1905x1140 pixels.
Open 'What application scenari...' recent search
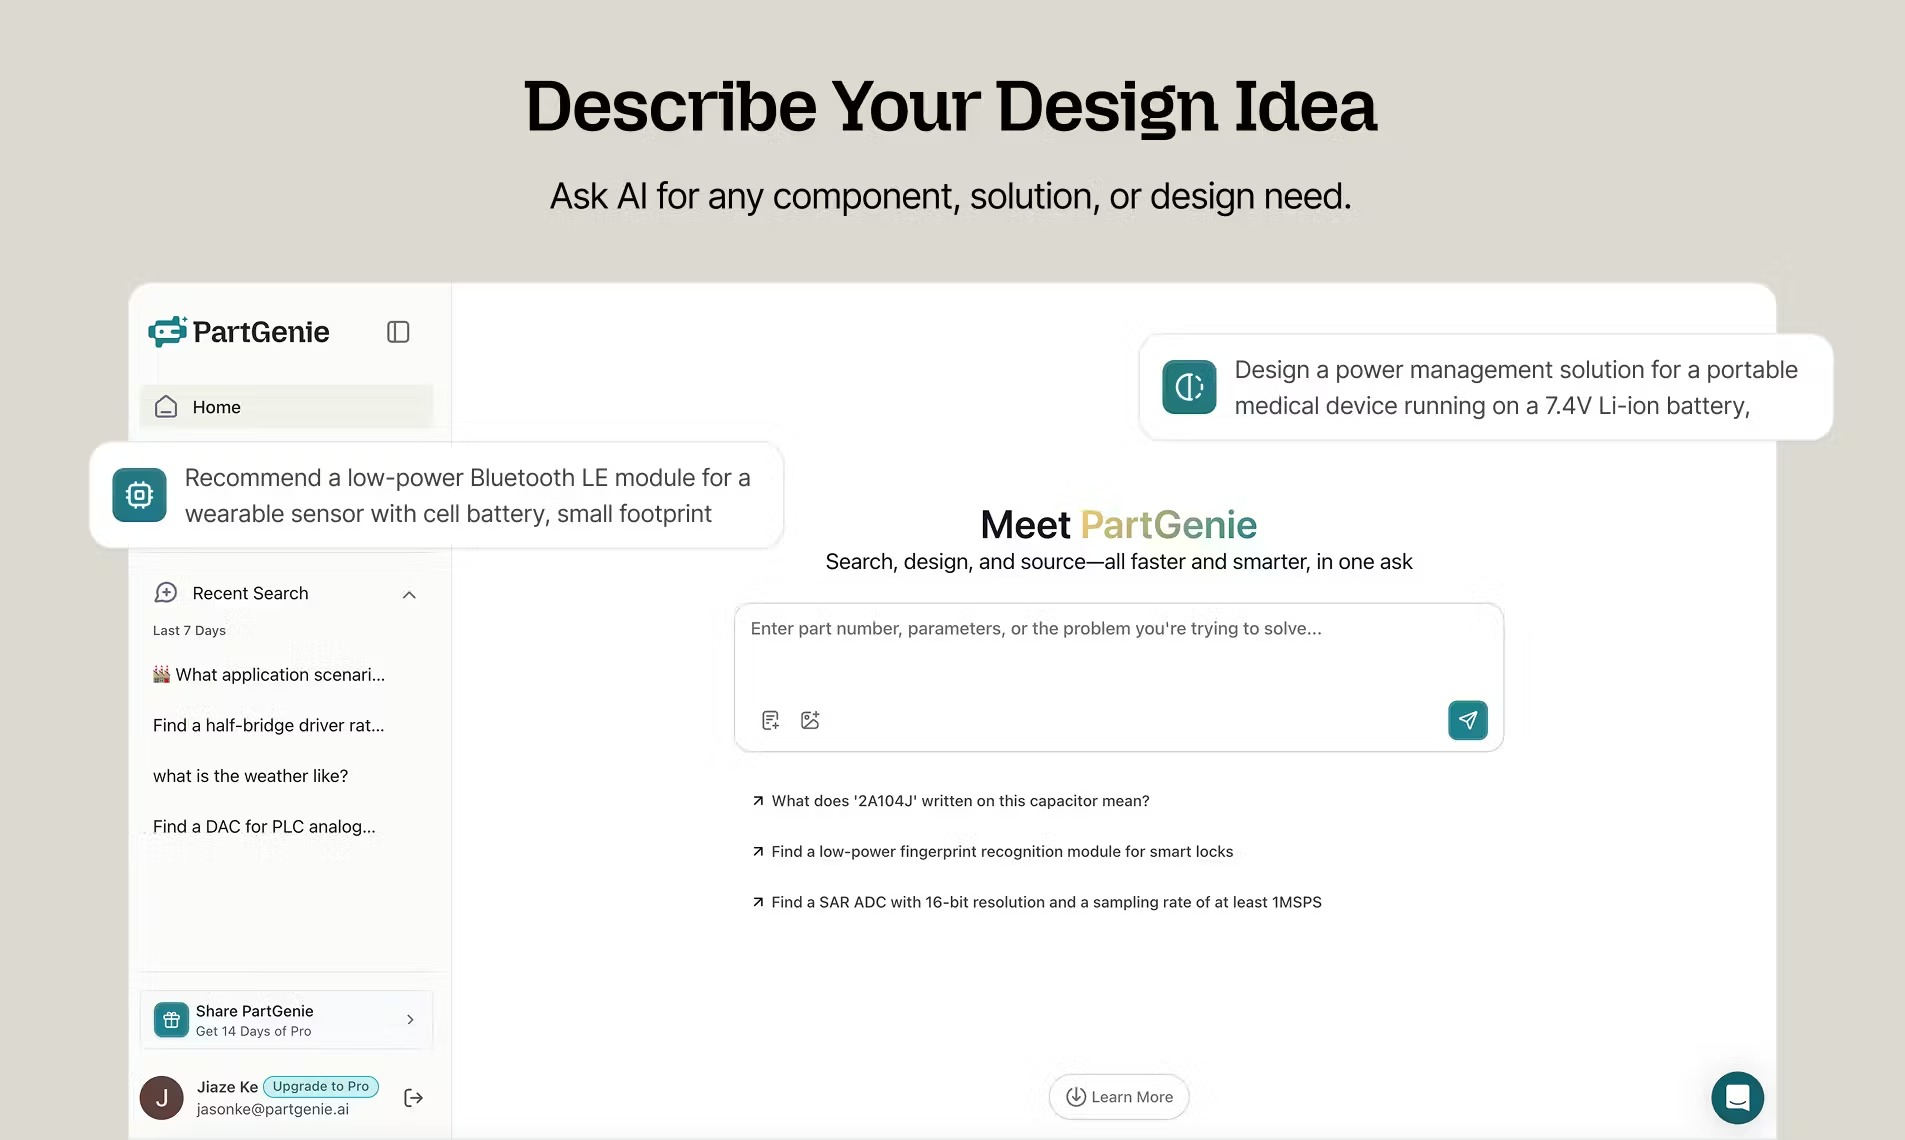pyautogui.click(x=269, y=675)
